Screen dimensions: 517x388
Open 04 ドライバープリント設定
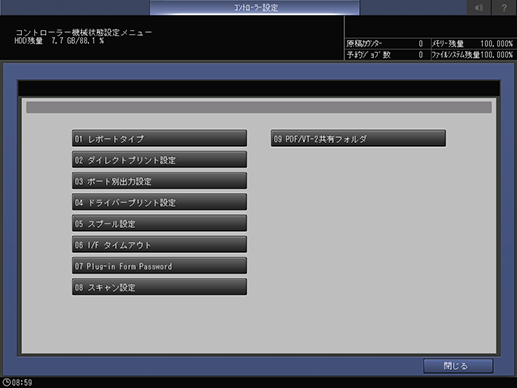(159, 202)
